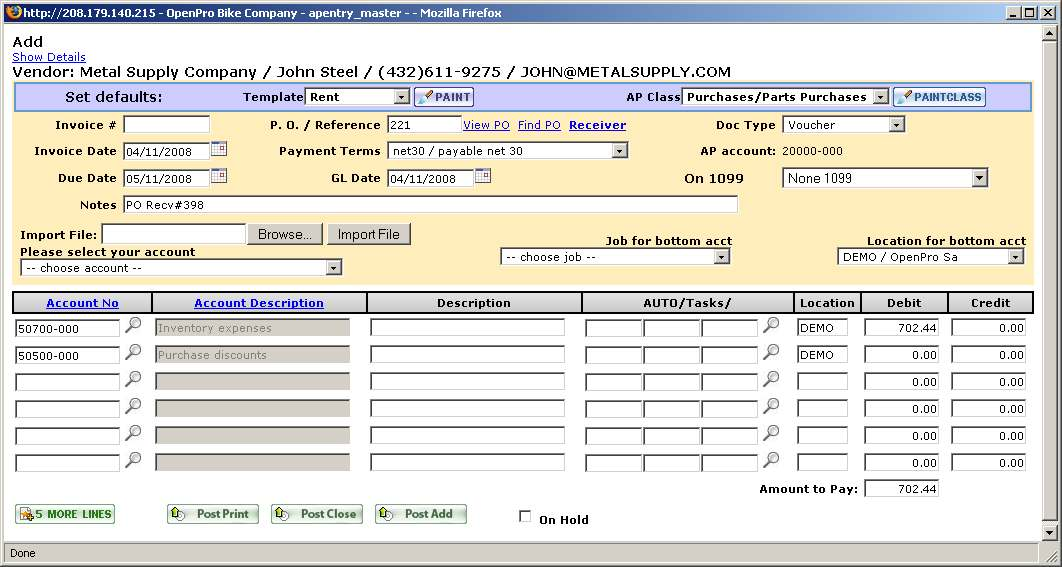Open the Invoice Date calendar picker
Screen dimensions: 1062x567
click(x=219, y=149)
